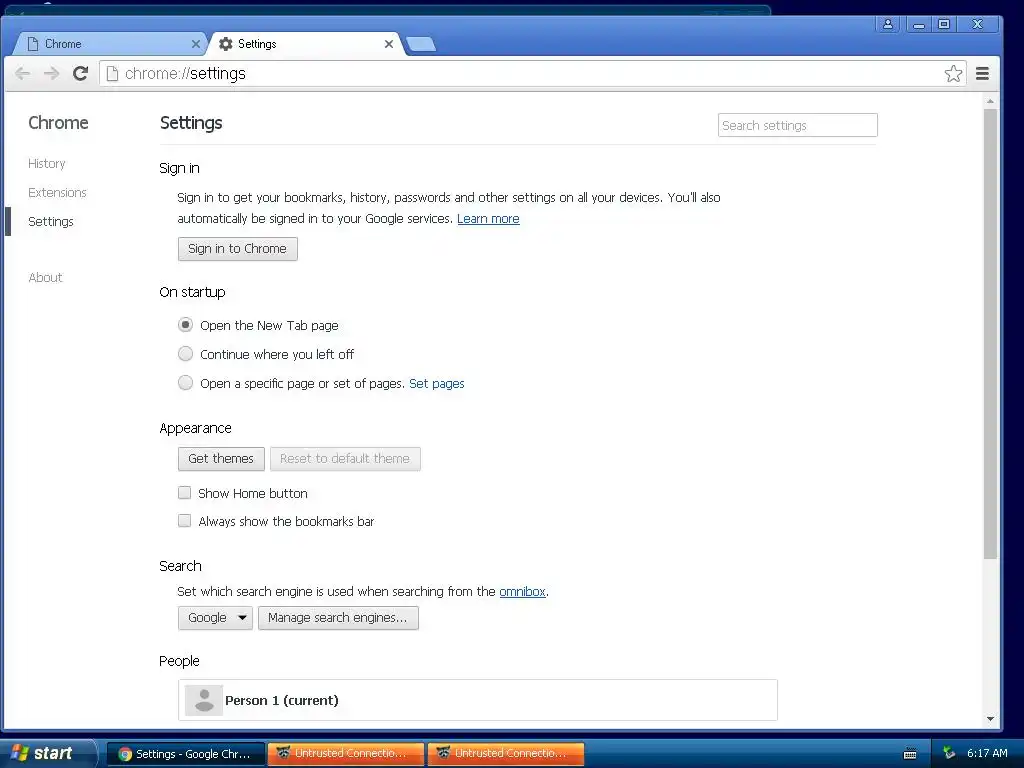The width and height of the screenshot is (1024, 768).
Task: Click the vertical scrollbar thumb
Action: [990, 333]
